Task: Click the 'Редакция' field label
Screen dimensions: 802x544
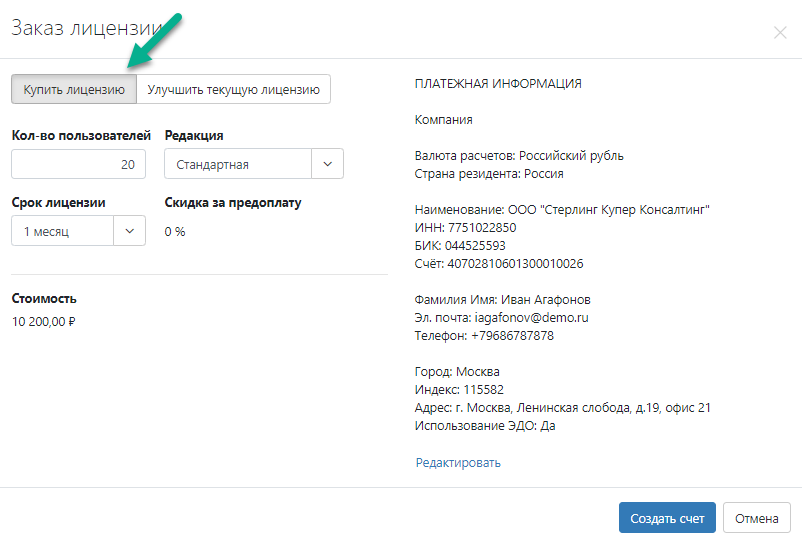Action: tap(194, 135)
